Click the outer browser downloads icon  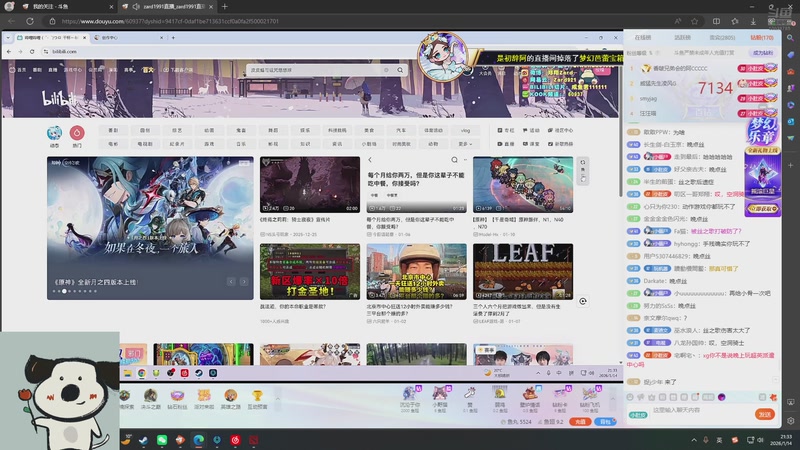753,21
